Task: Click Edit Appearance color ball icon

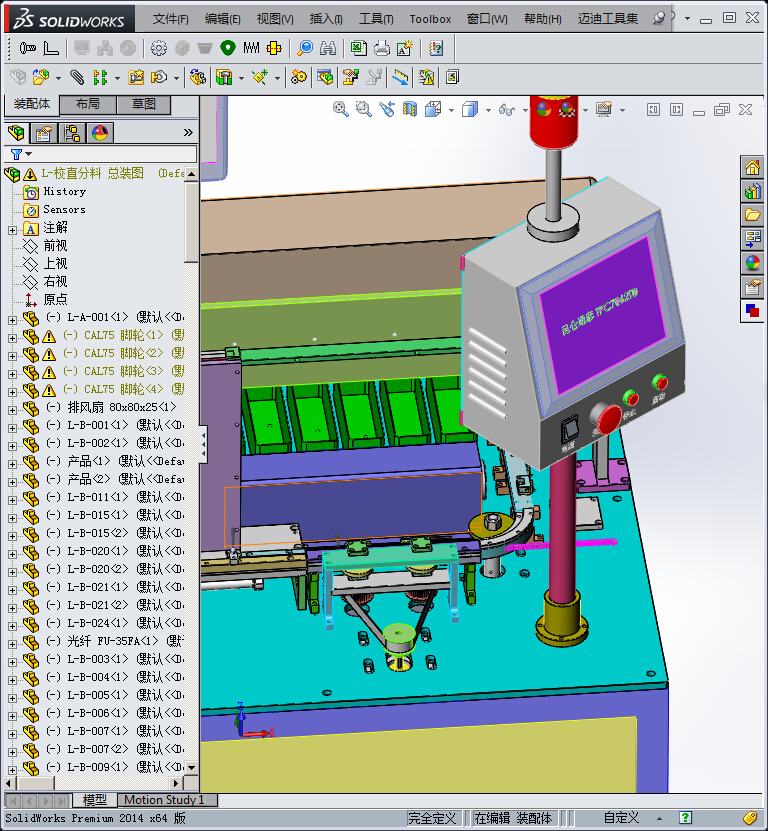Action: tap(544, 110)
